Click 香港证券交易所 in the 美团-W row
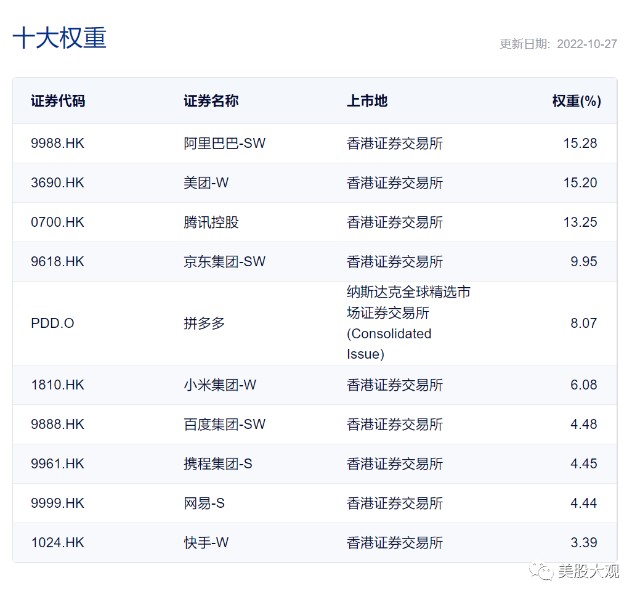Viewport: 640px width, 599px height. [395, 182]
